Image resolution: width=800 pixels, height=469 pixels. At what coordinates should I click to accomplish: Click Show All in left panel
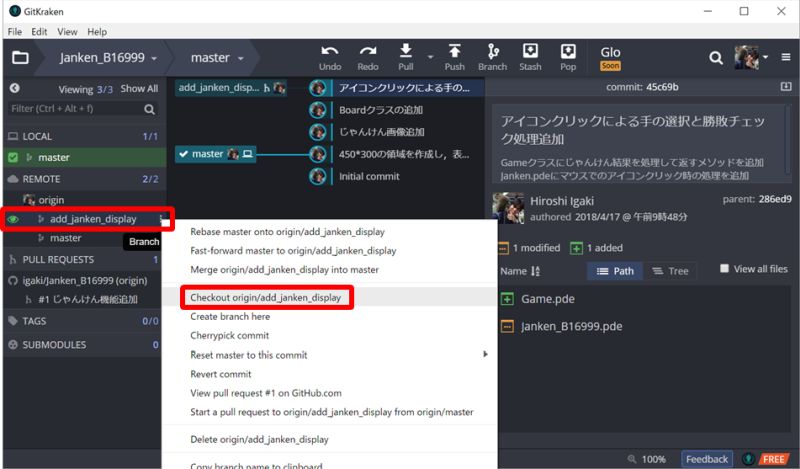click(x=139, y=89)
